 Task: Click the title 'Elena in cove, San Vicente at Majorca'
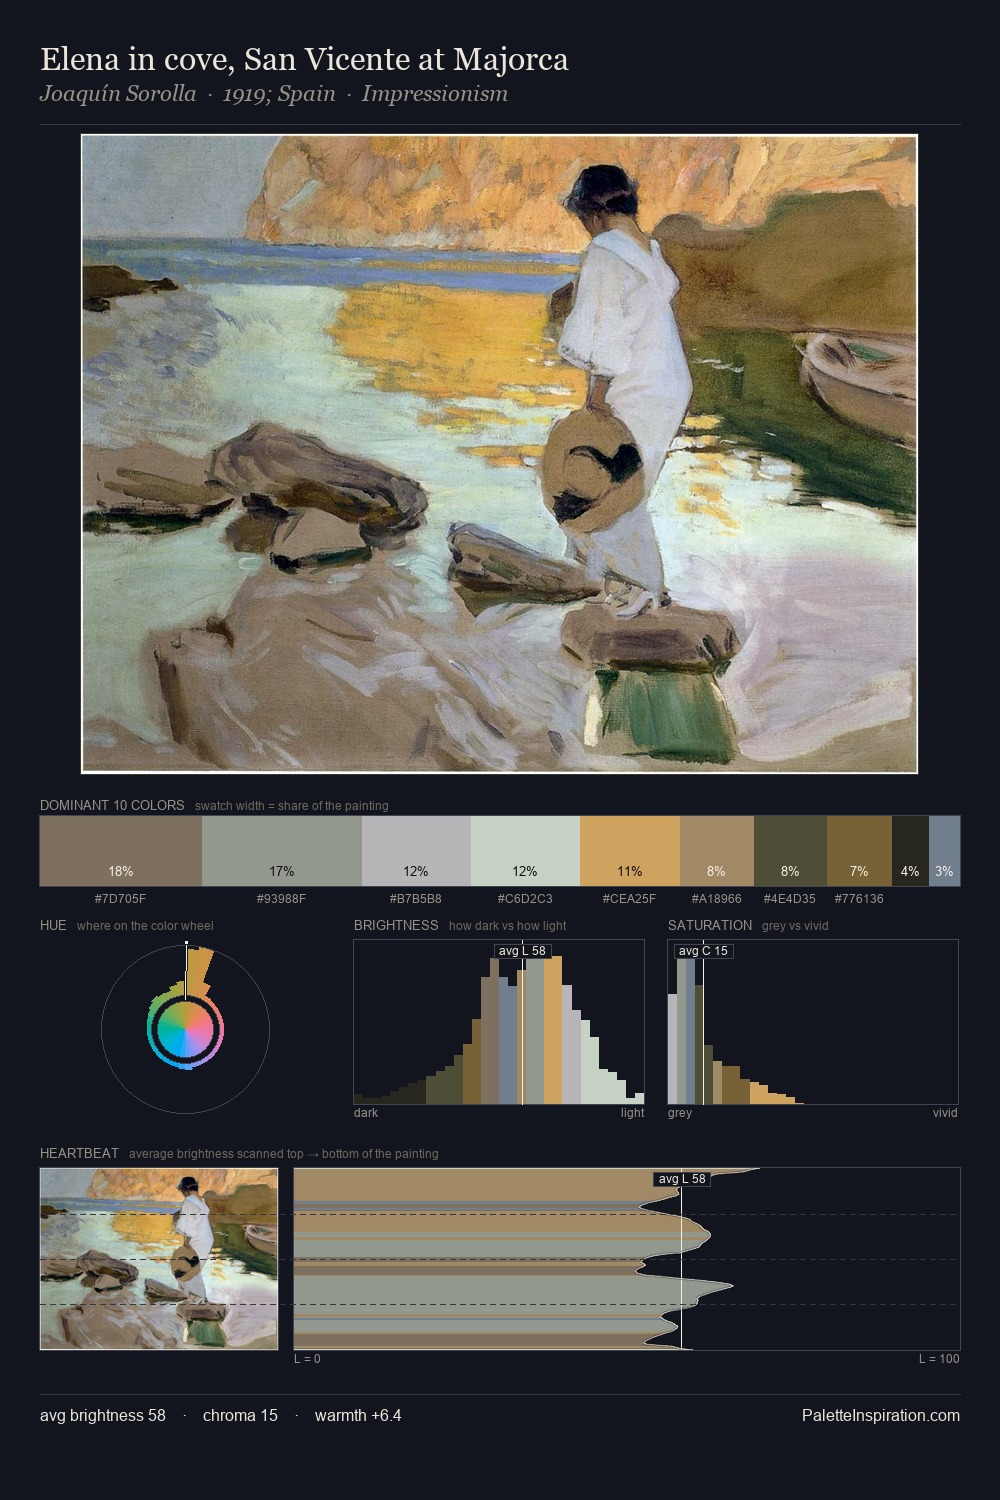[304, 60]
